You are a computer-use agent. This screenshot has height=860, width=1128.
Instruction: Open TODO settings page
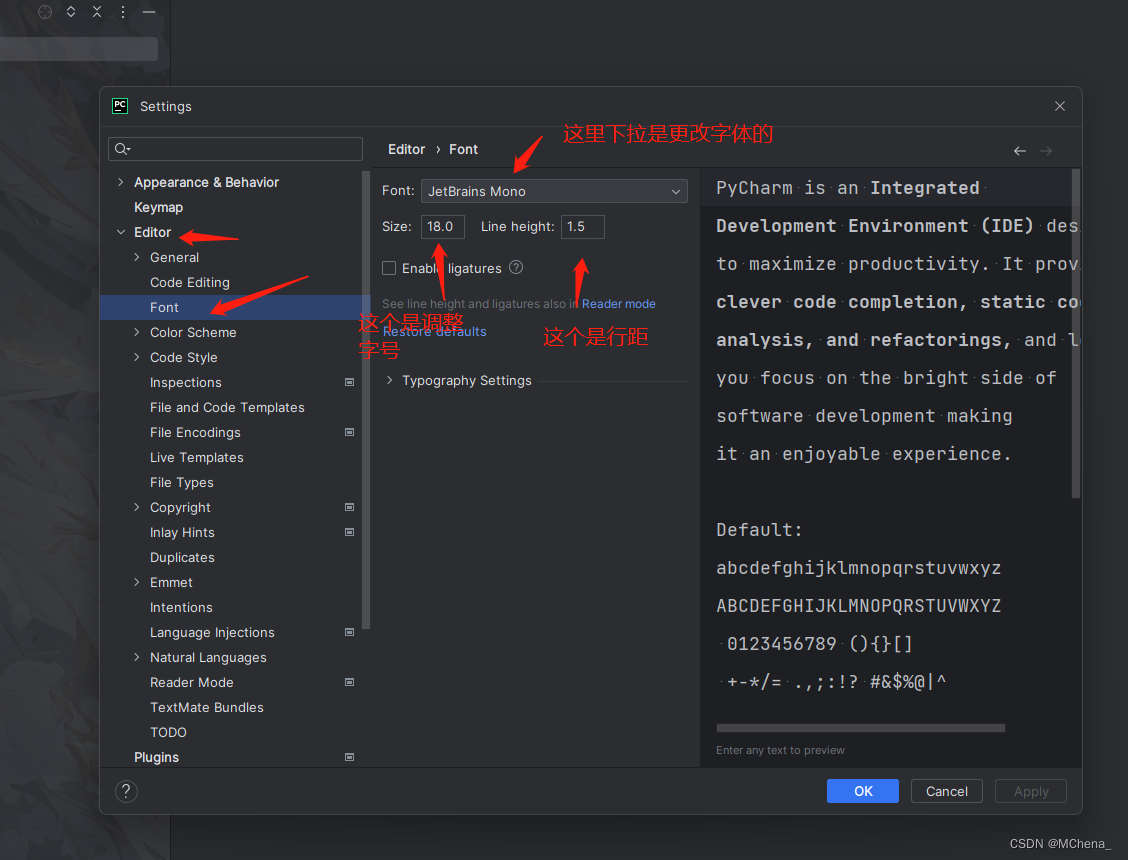pyautogui.click(x=168, y=733)
